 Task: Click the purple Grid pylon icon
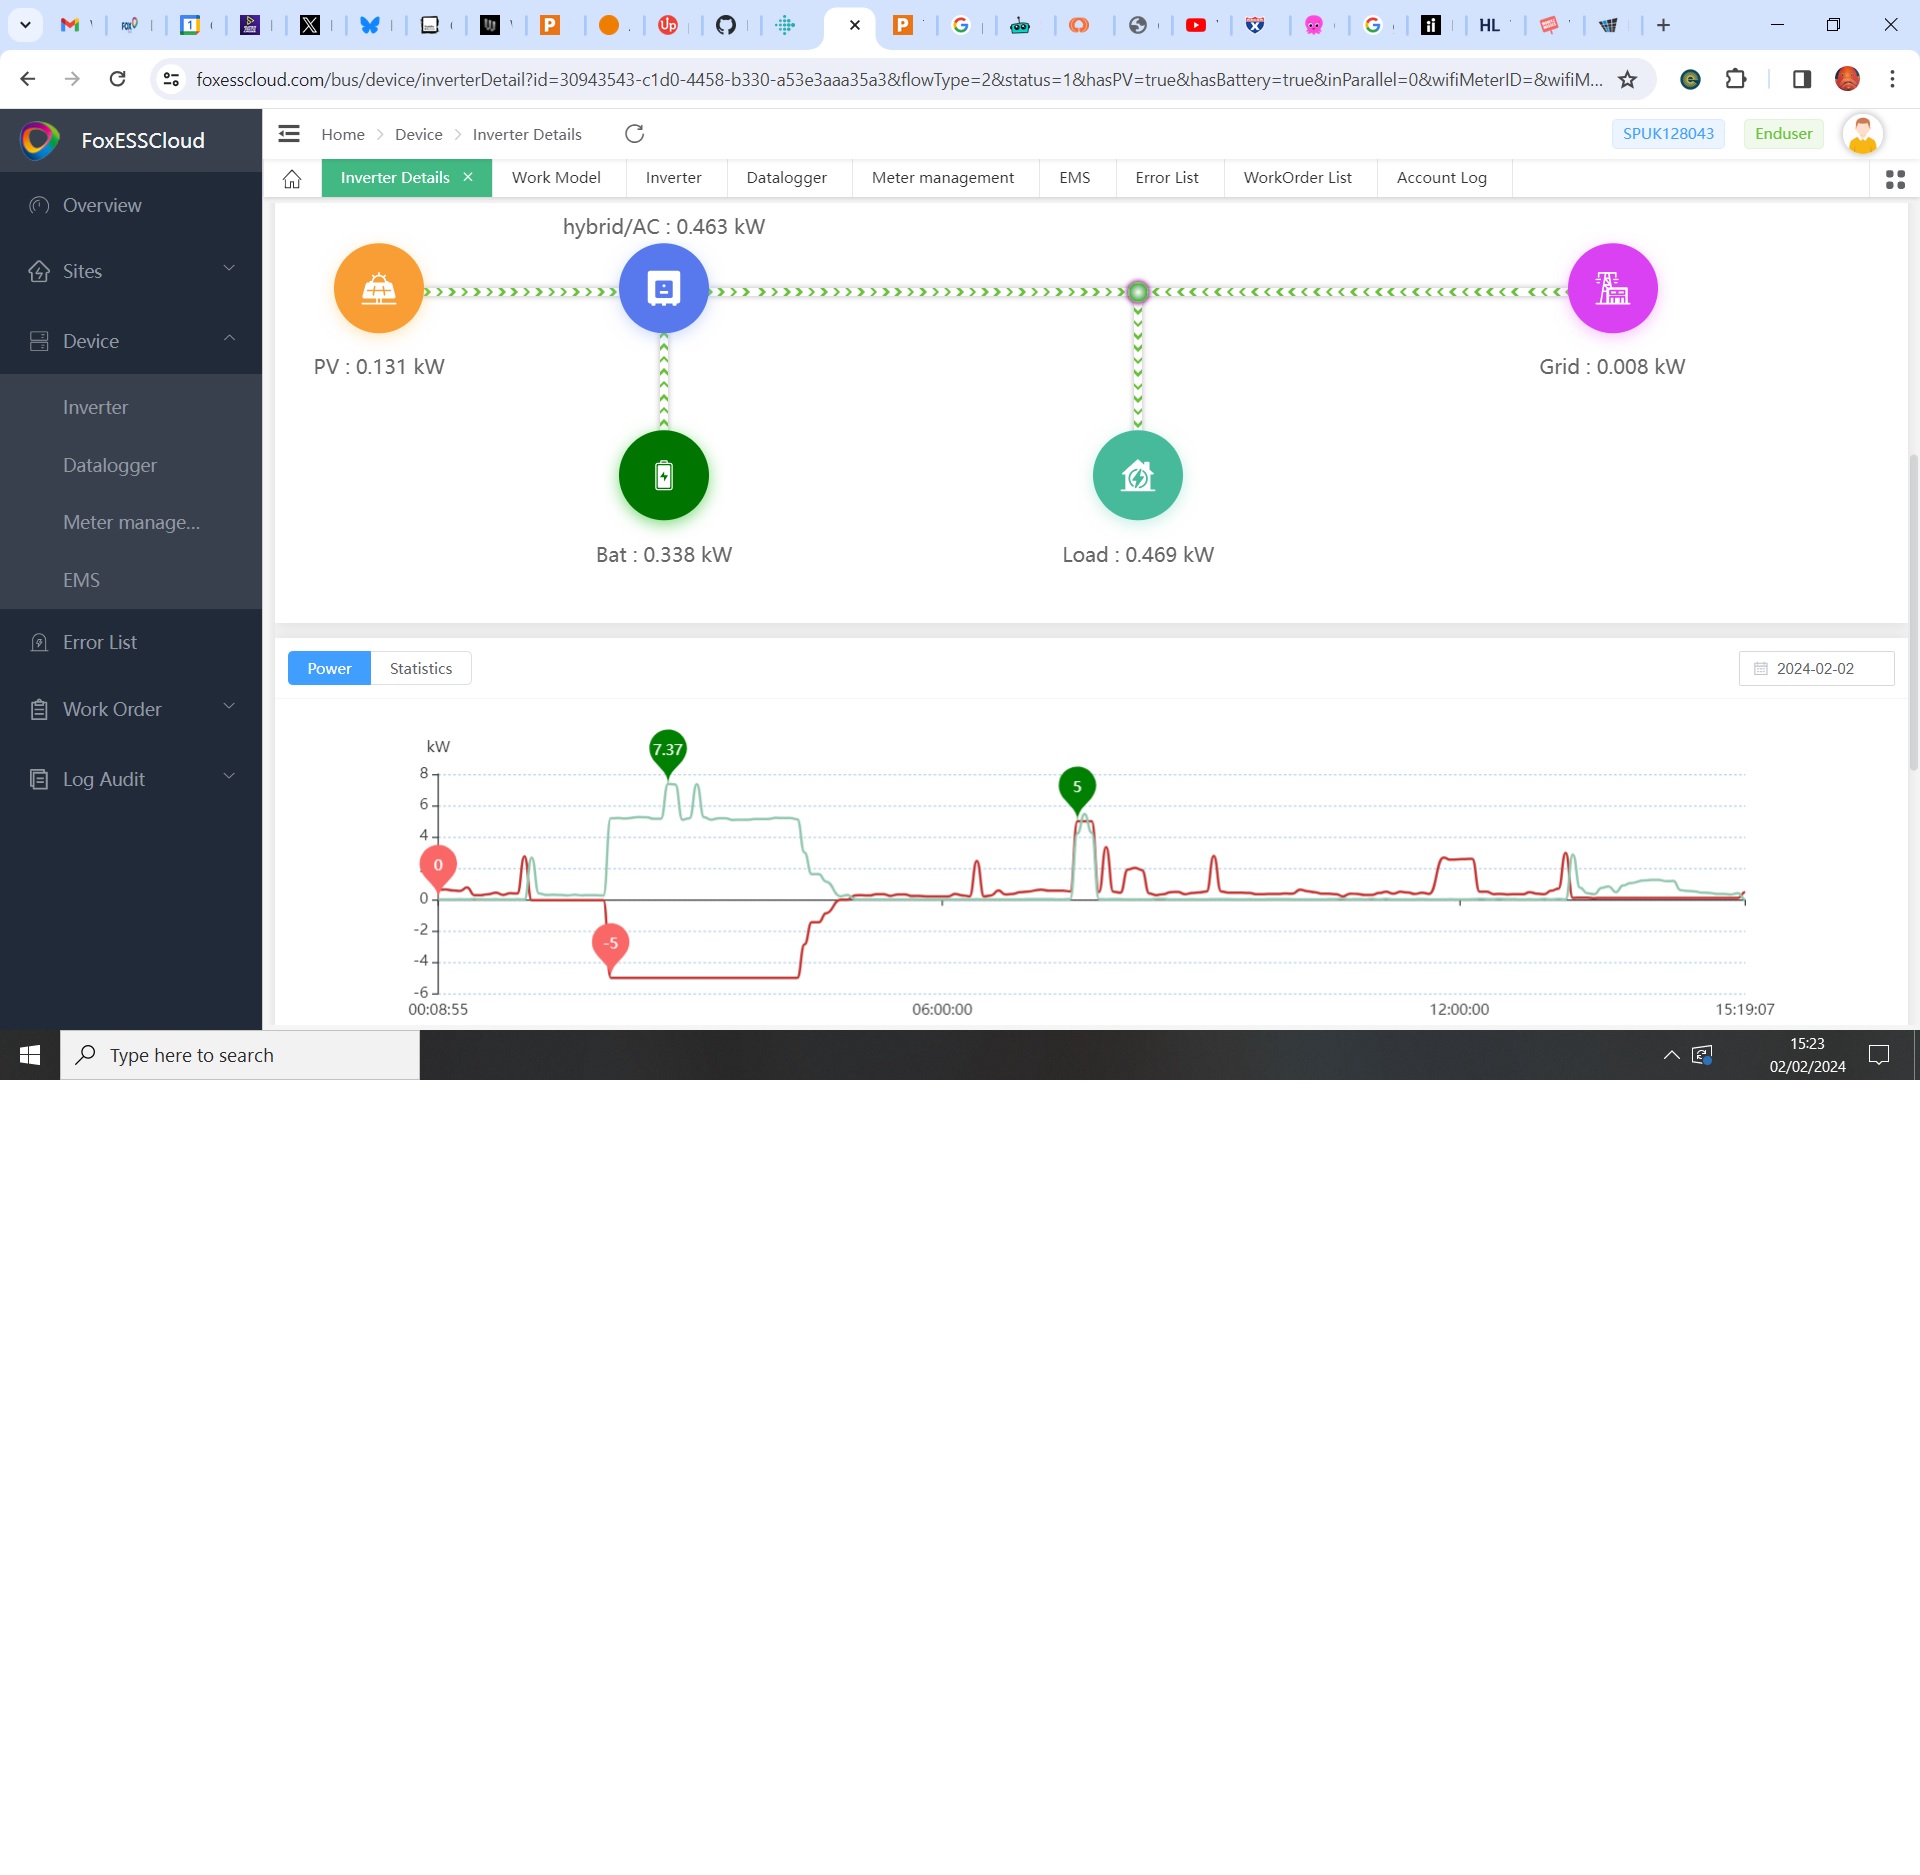[x=1612, y=288]
